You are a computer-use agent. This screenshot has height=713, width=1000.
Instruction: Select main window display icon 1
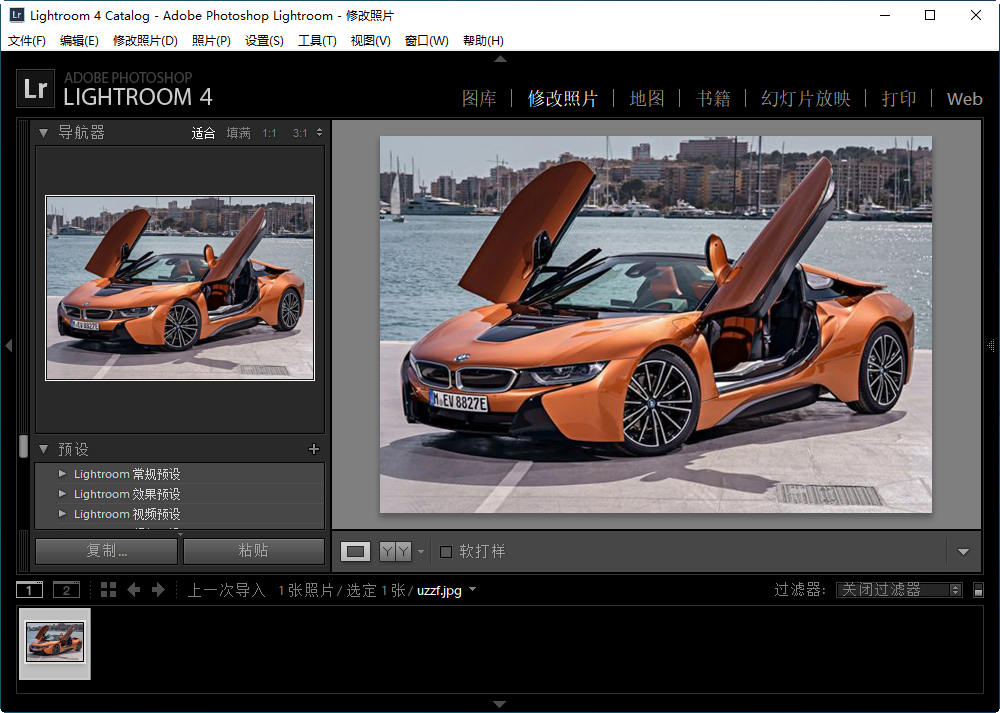click(x=29, y=590)
